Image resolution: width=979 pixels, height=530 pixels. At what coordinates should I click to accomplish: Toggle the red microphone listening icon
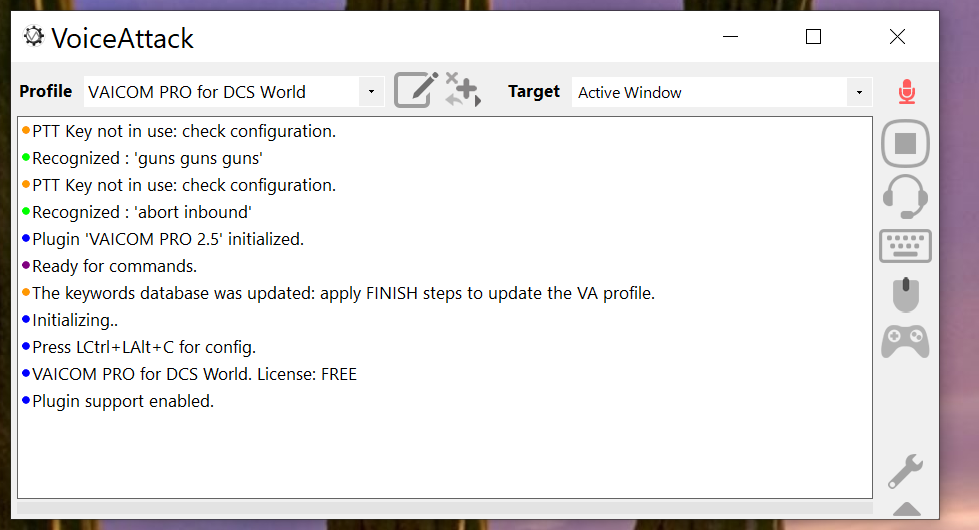(907, 92)
